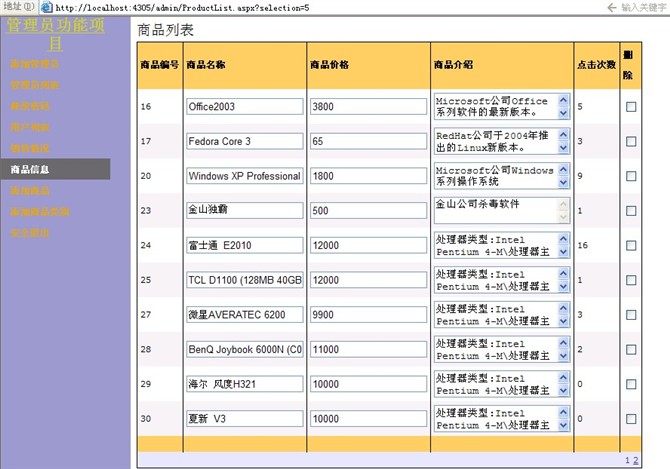The height and width of the screenshot is (469, 670).
Task: Click the Office2003 product name field
Action: 245,107
